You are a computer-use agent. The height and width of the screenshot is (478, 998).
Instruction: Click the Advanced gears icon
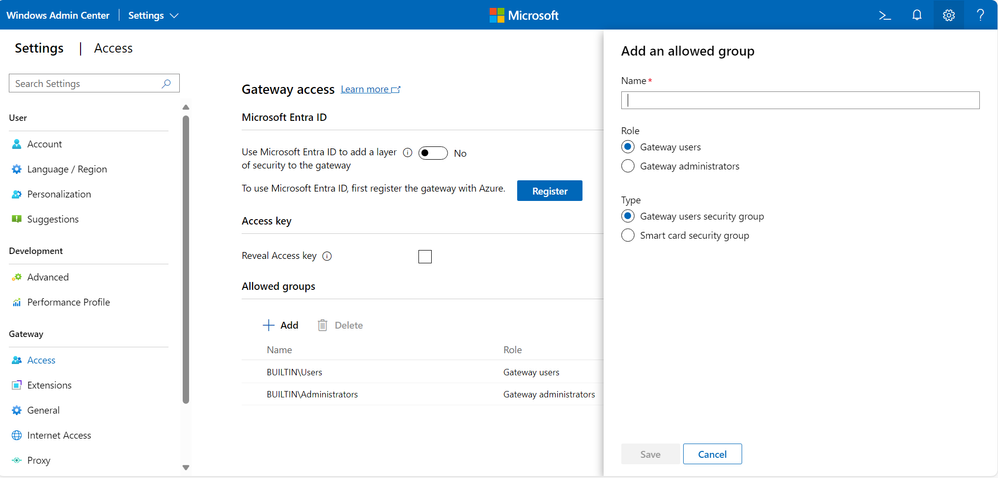pyautogui.click(x=17, y=278)
